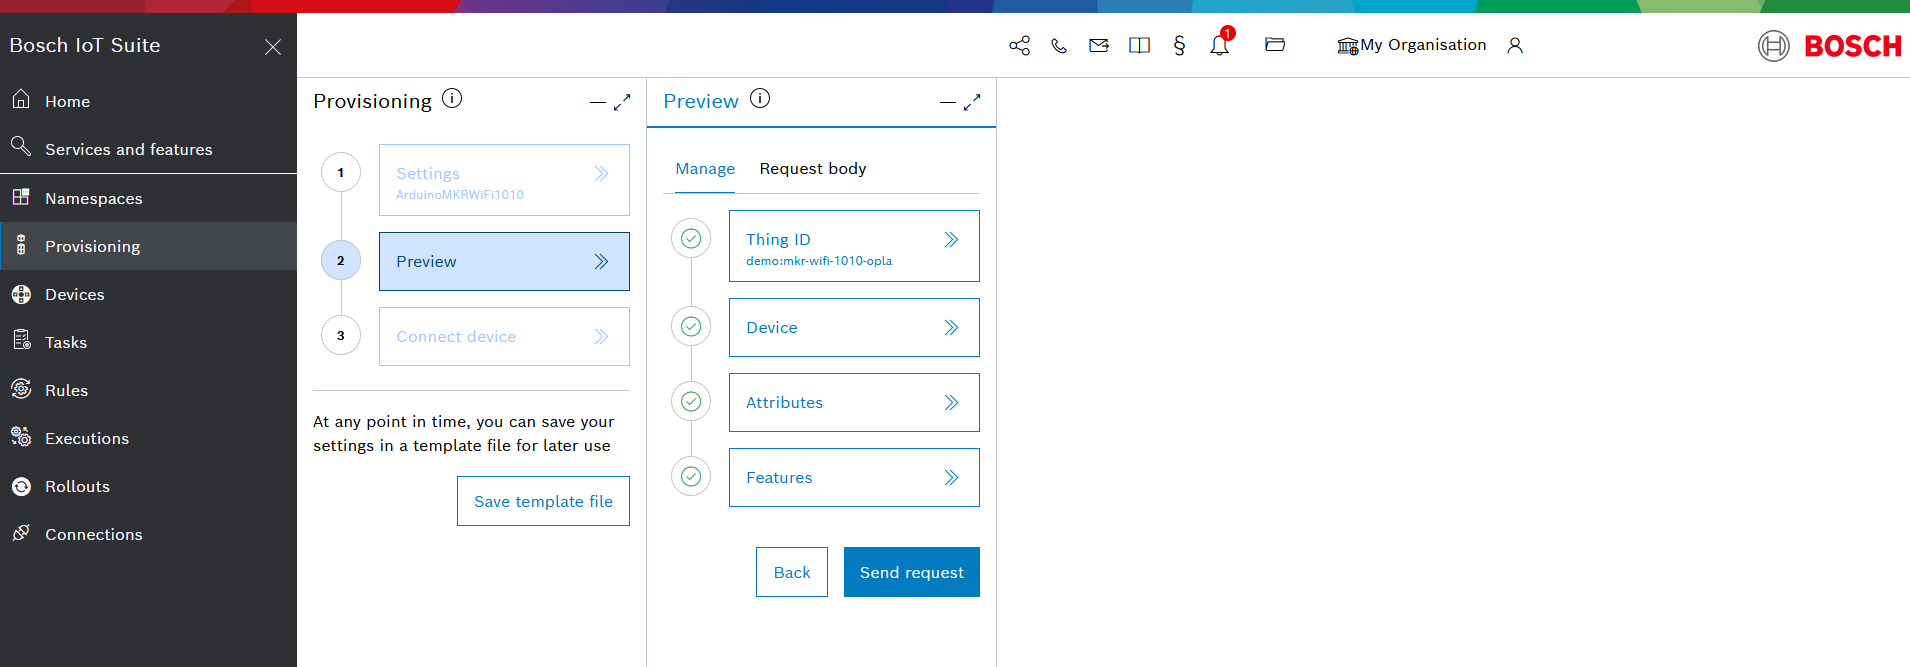Click the Home house icon

pyautogui.click(x=21, y=99)
